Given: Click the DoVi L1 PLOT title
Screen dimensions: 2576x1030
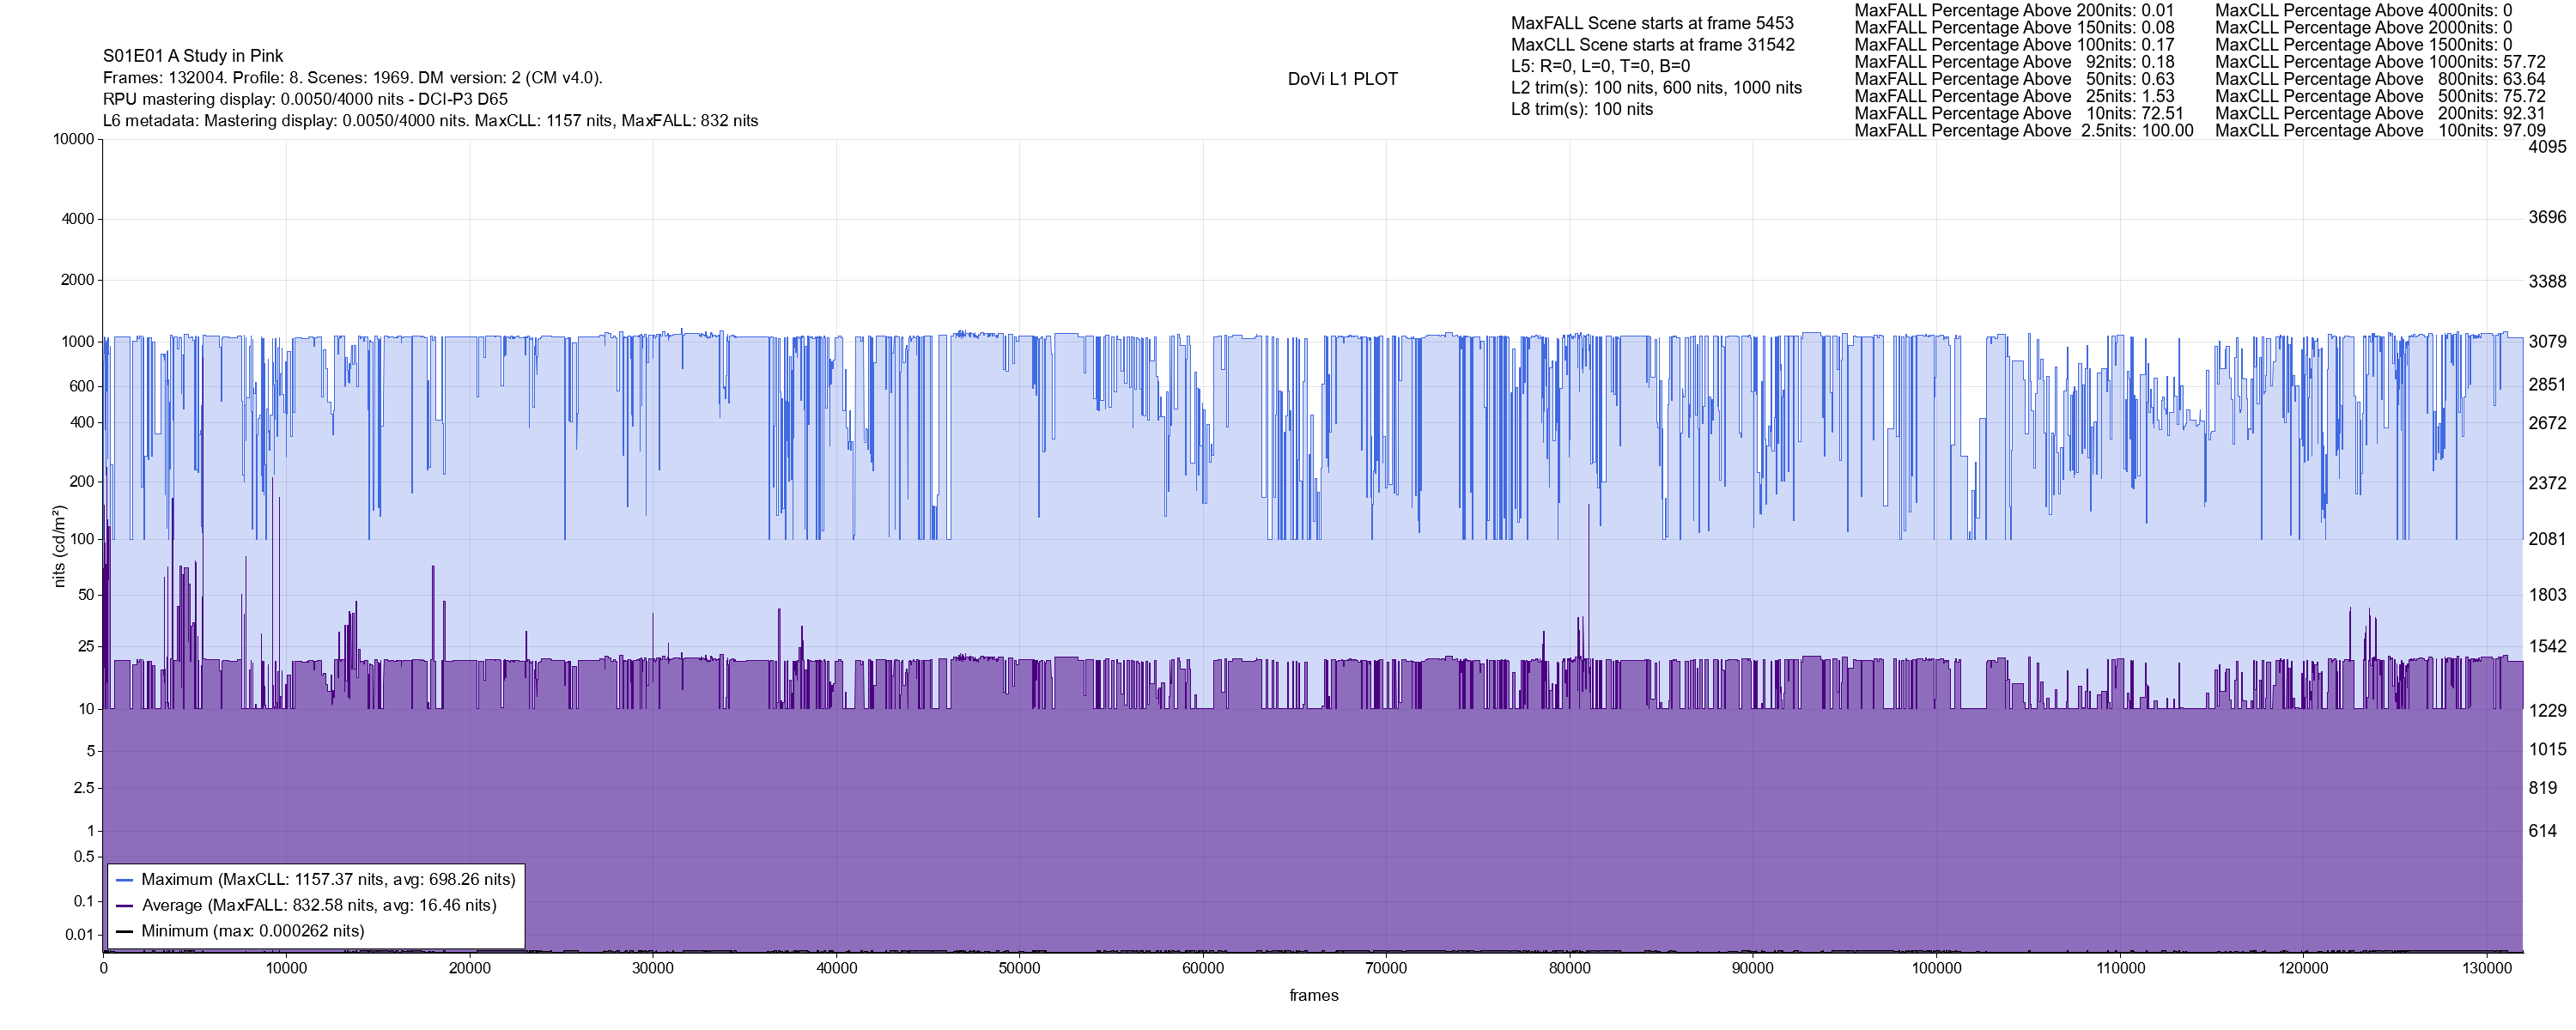Looking at the screenshot, I should 1342,79.
